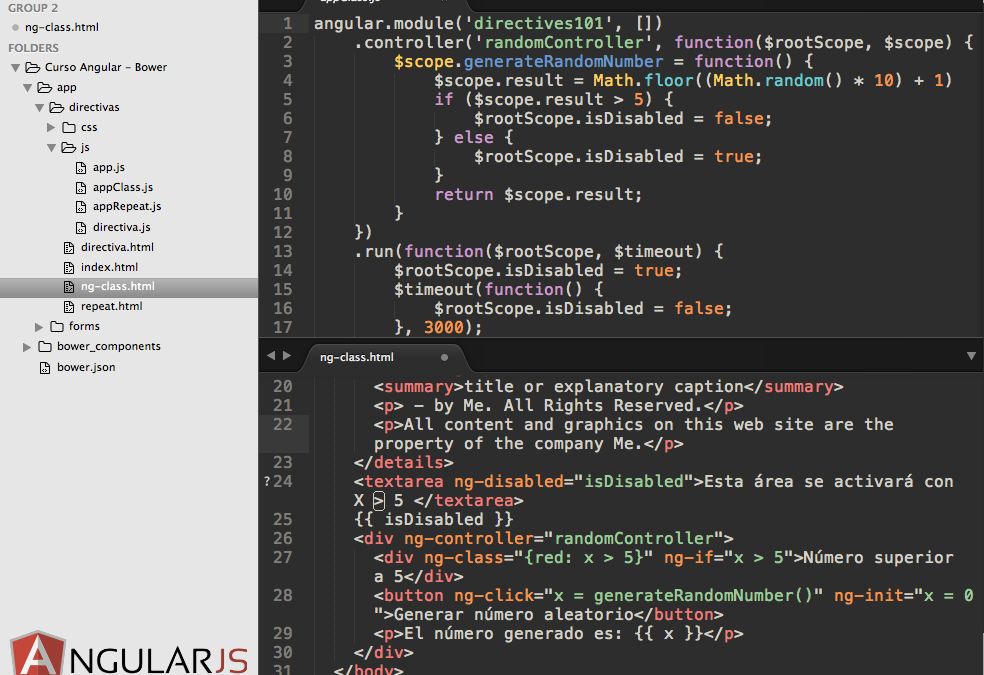Click the gray dot beside ng-class.html in Group 2
Viewport: 984px width, 675px height.
pyautogui.click(x=16, y=27)
